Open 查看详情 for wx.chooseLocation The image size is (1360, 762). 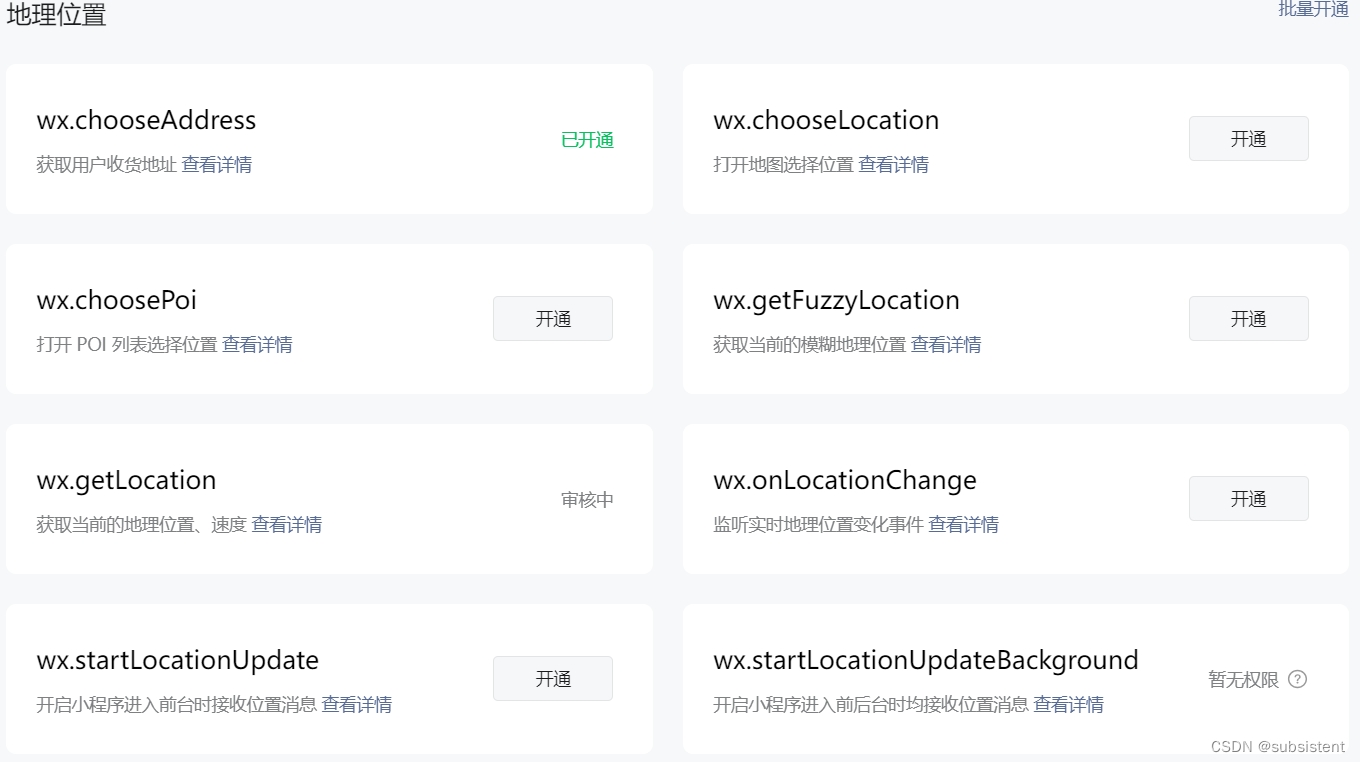click(x=893, y=164)
